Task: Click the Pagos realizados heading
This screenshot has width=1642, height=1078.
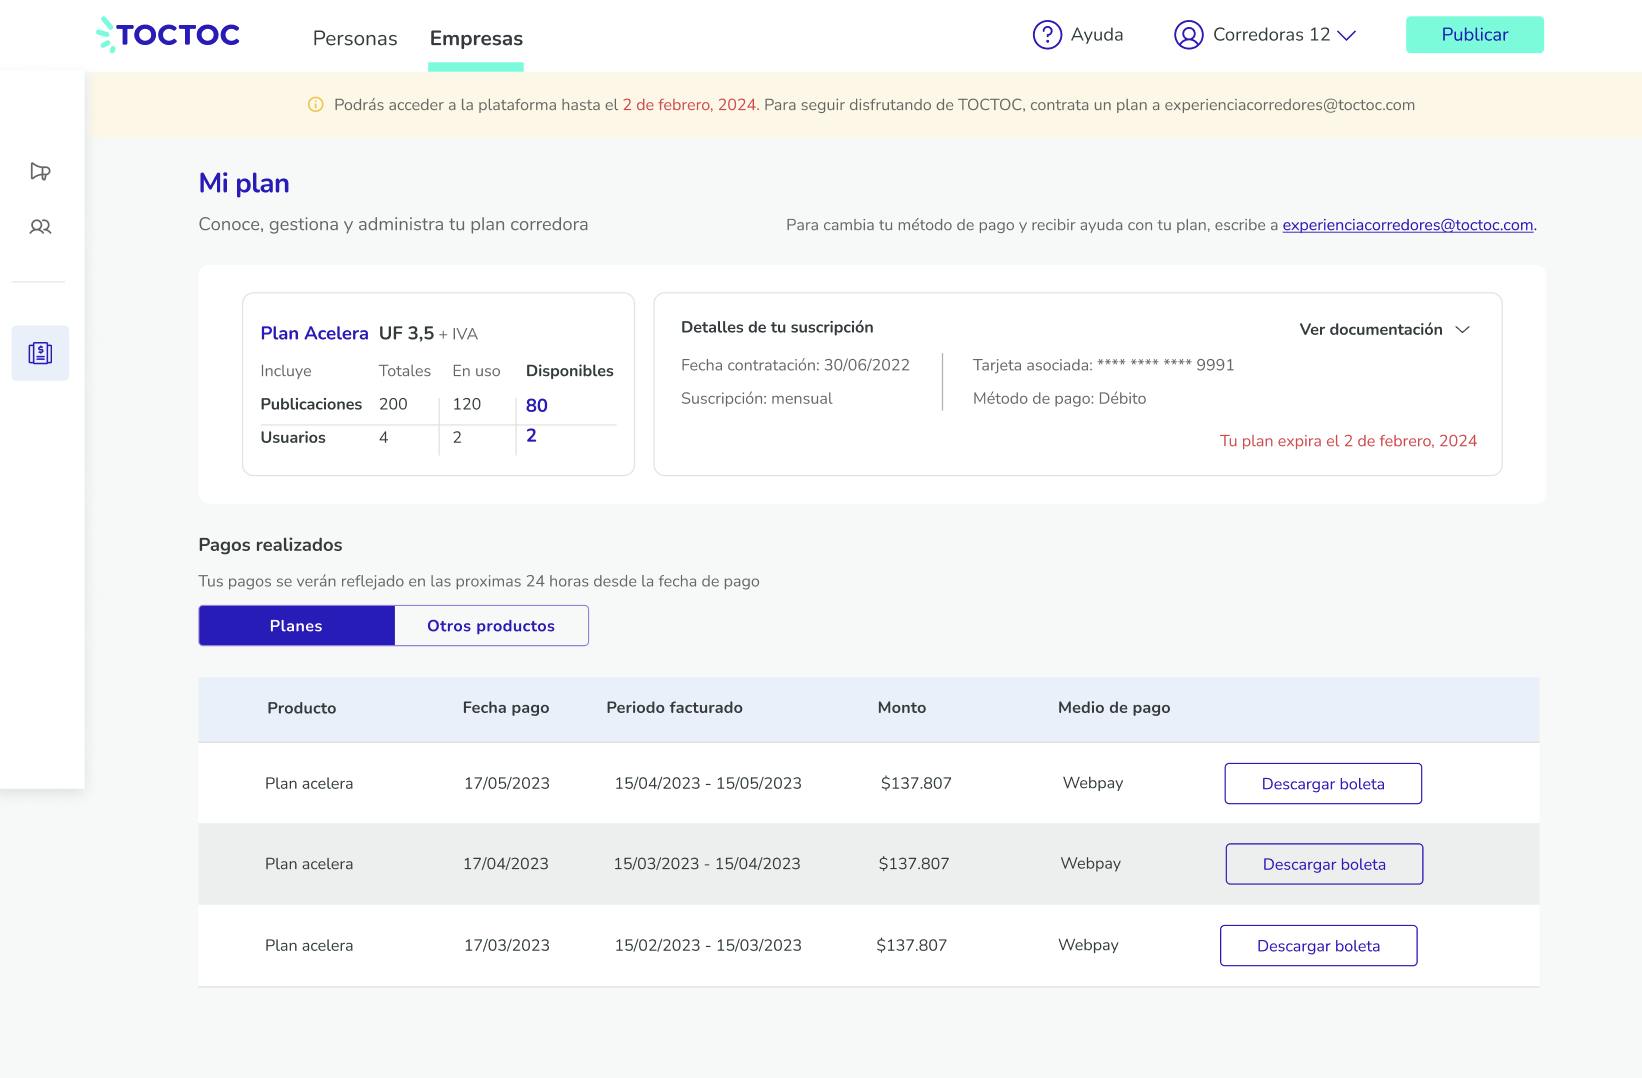Action: (271, 545)
